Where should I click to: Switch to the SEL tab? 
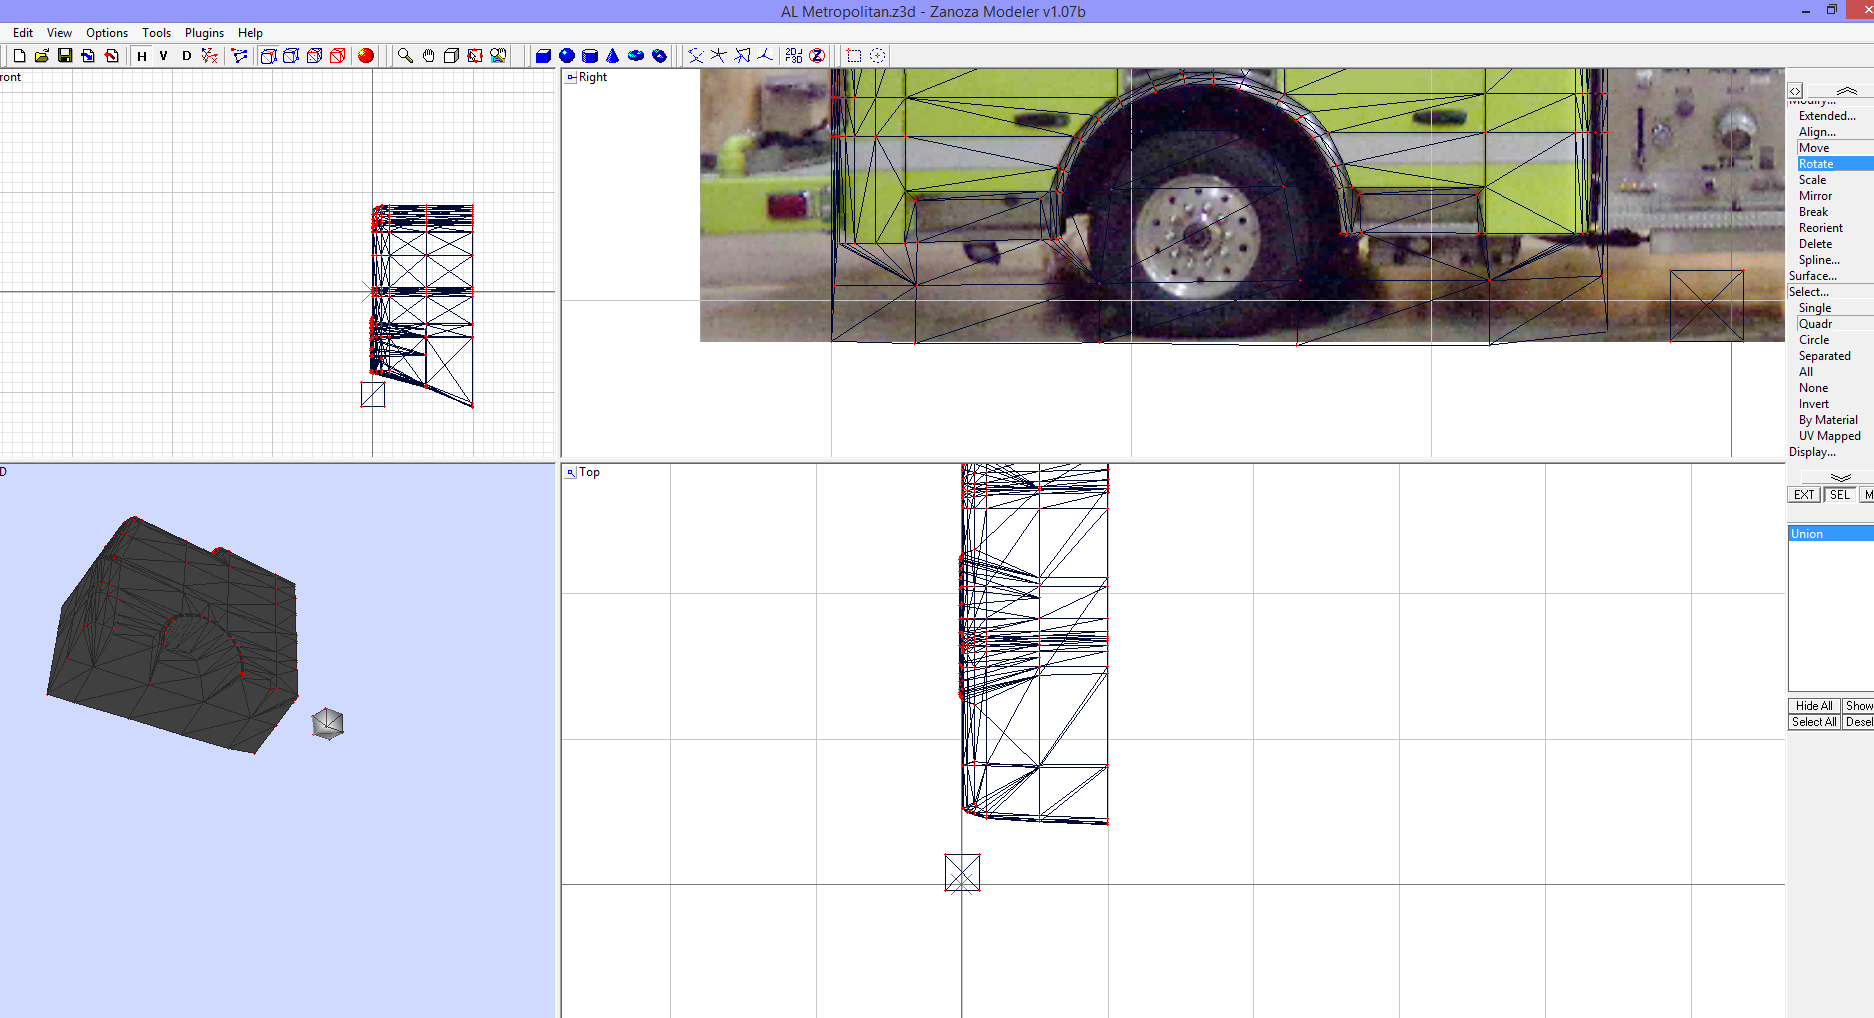coord(1838,494)
